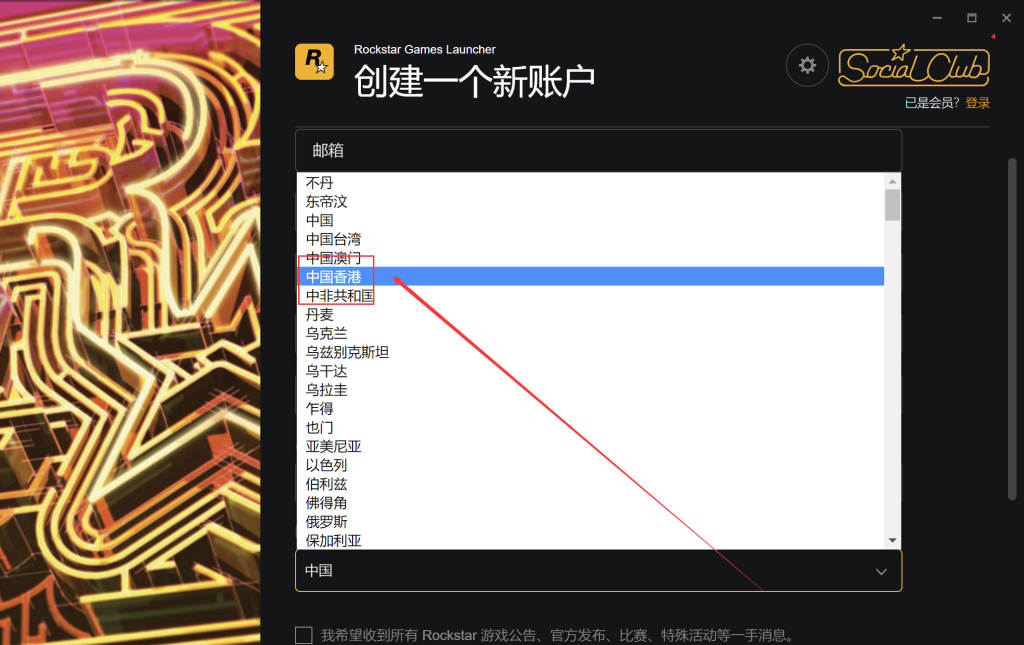
Task: Pick 亚美尼亚 from the country list
Action: pyautogui.click(x=590, y=447)
